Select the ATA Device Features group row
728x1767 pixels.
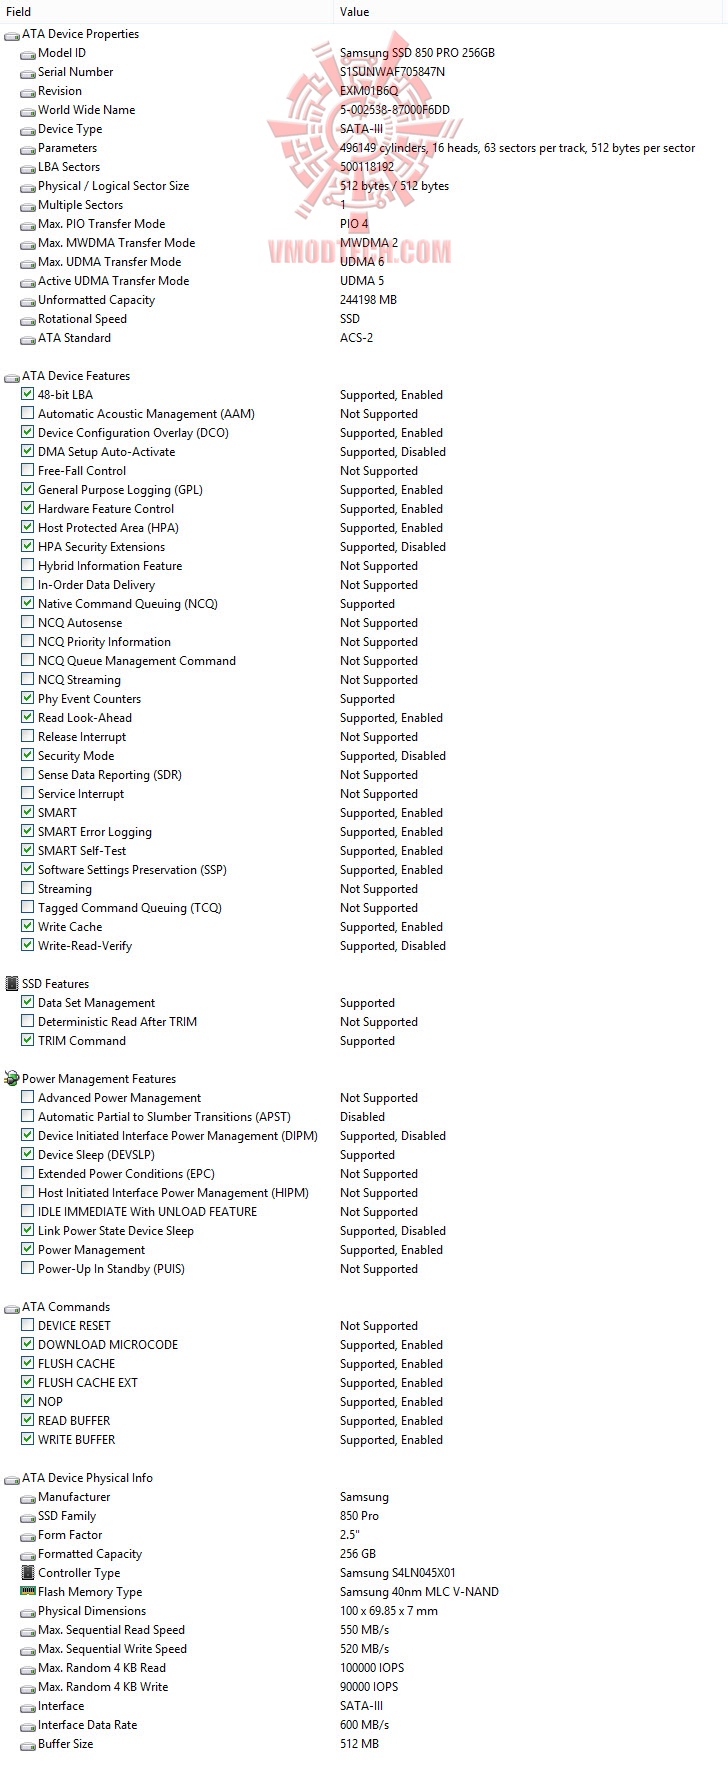(364, 376)
